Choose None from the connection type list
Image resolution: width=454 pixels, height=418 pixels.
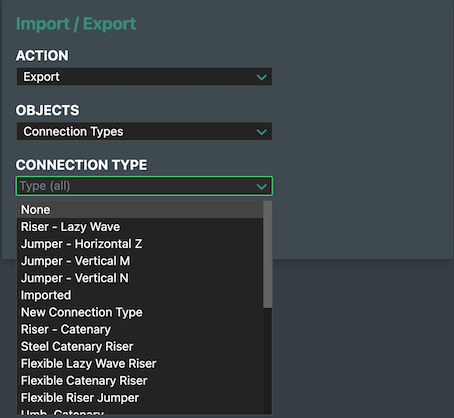(x=140, y=210)
